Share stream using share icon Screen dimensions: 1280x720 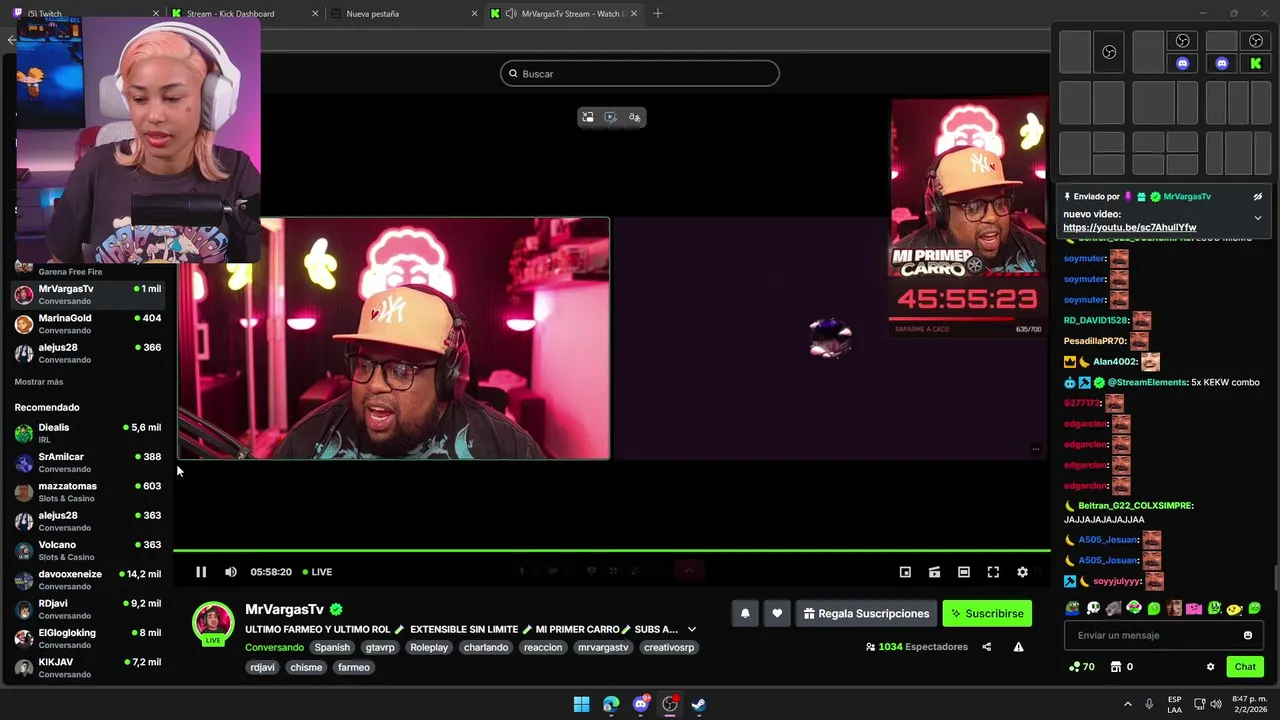pyautogui.click(x=987, y=647)
